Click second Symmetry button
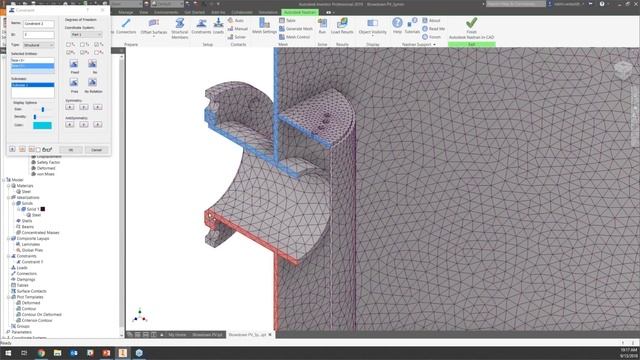Viewport: 640px width, 360px height. [84, 107]
